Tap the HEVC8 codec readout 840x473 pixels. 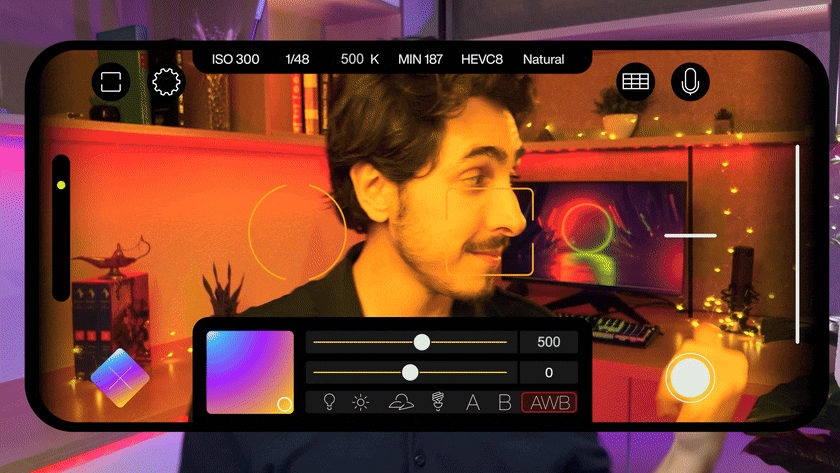[x=482, y=59]
